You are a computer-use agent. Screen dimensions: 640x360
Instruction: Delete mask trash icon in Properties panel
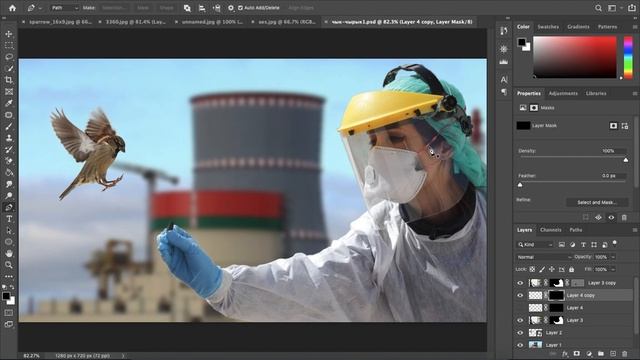[624, 218]
